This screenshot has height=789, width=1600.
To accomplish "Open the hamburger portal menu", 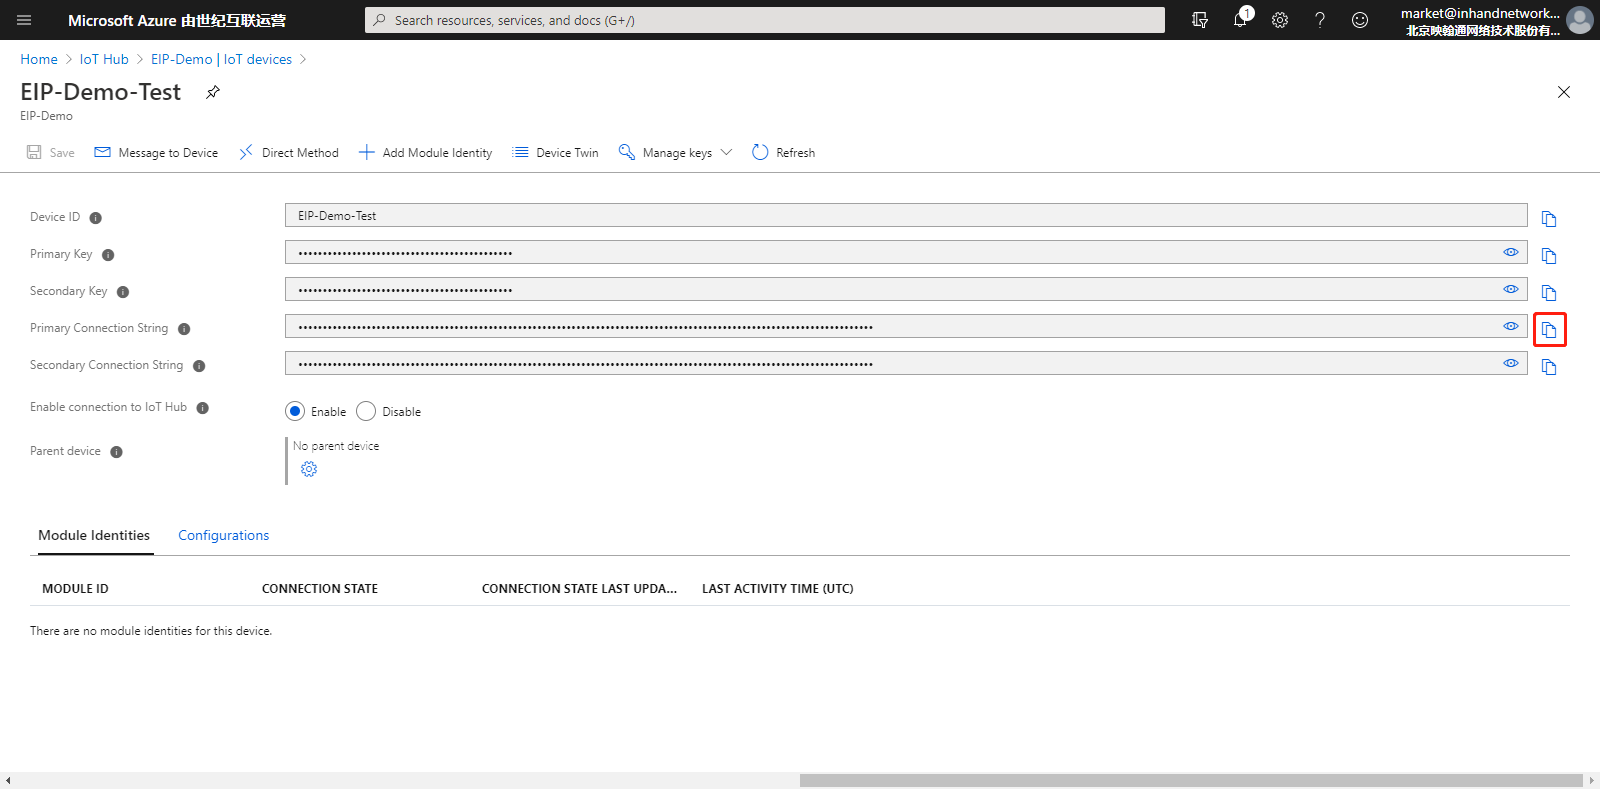I will point(24,20).
